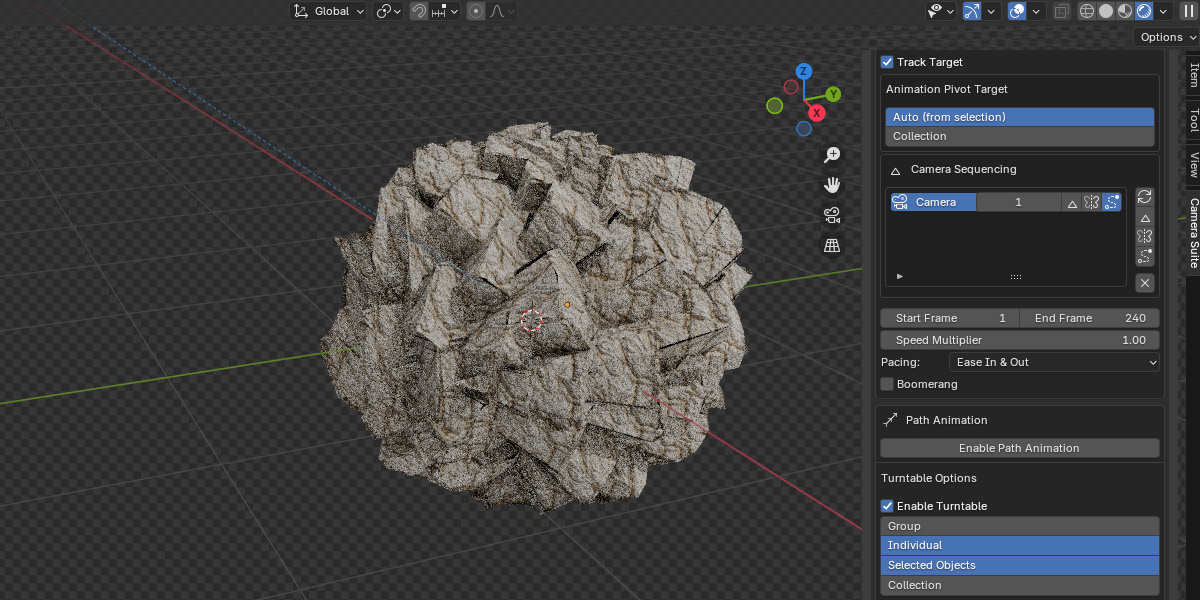Click Enable Path Animation button
Viewport: 1200px width, 600px height.
pos(1019,448)
